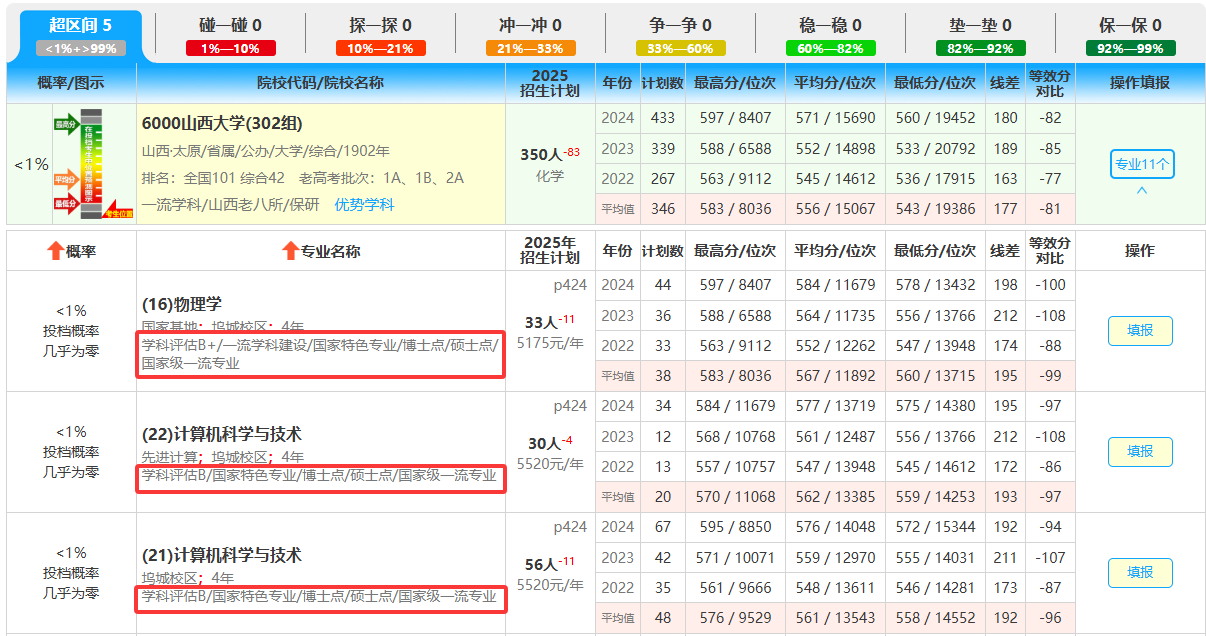Open the 稳一稳 tab
The height and width of the screenshot is (636, 1206).
click(830, 25)
